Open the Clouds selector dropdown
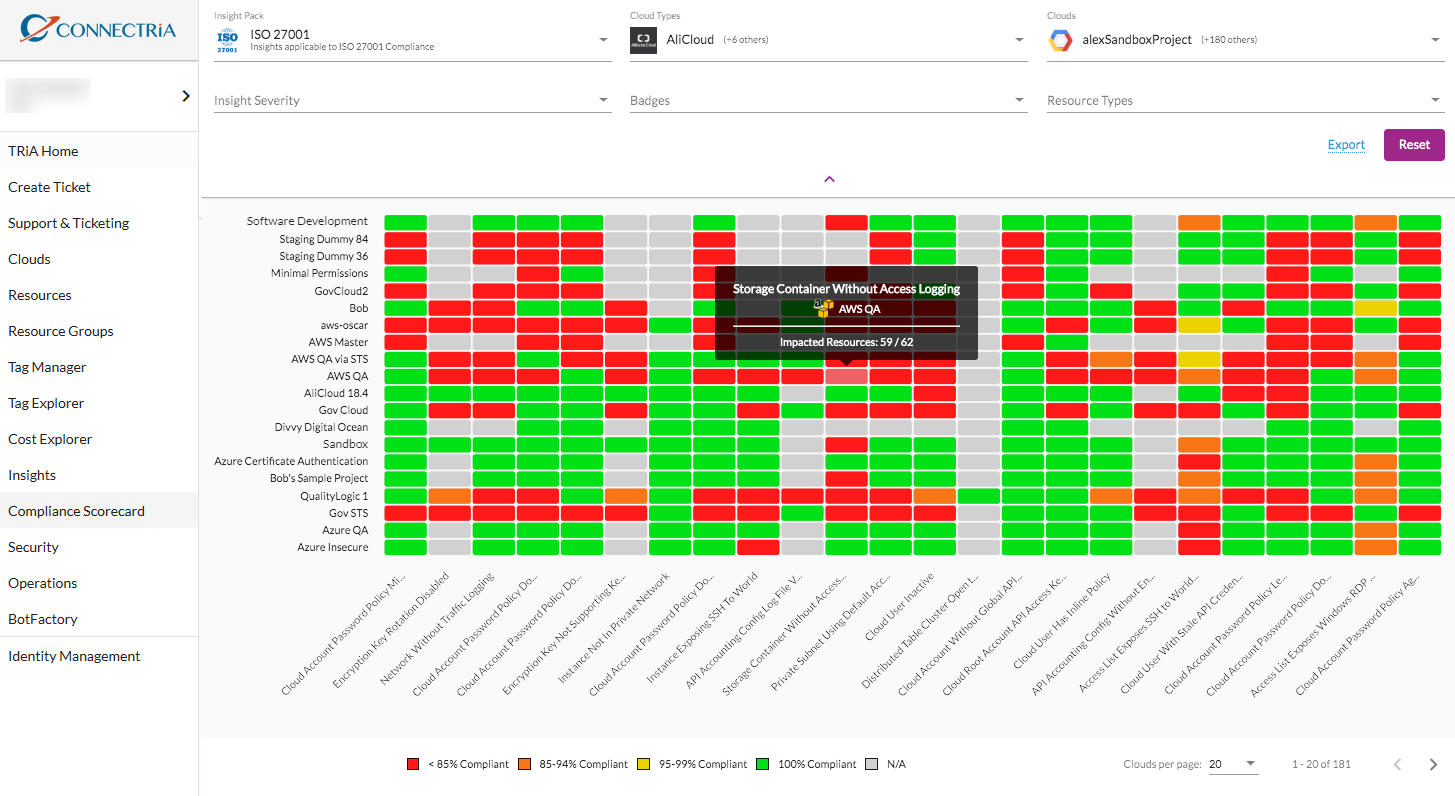The image size is (1455, 796). [1245, 40]
